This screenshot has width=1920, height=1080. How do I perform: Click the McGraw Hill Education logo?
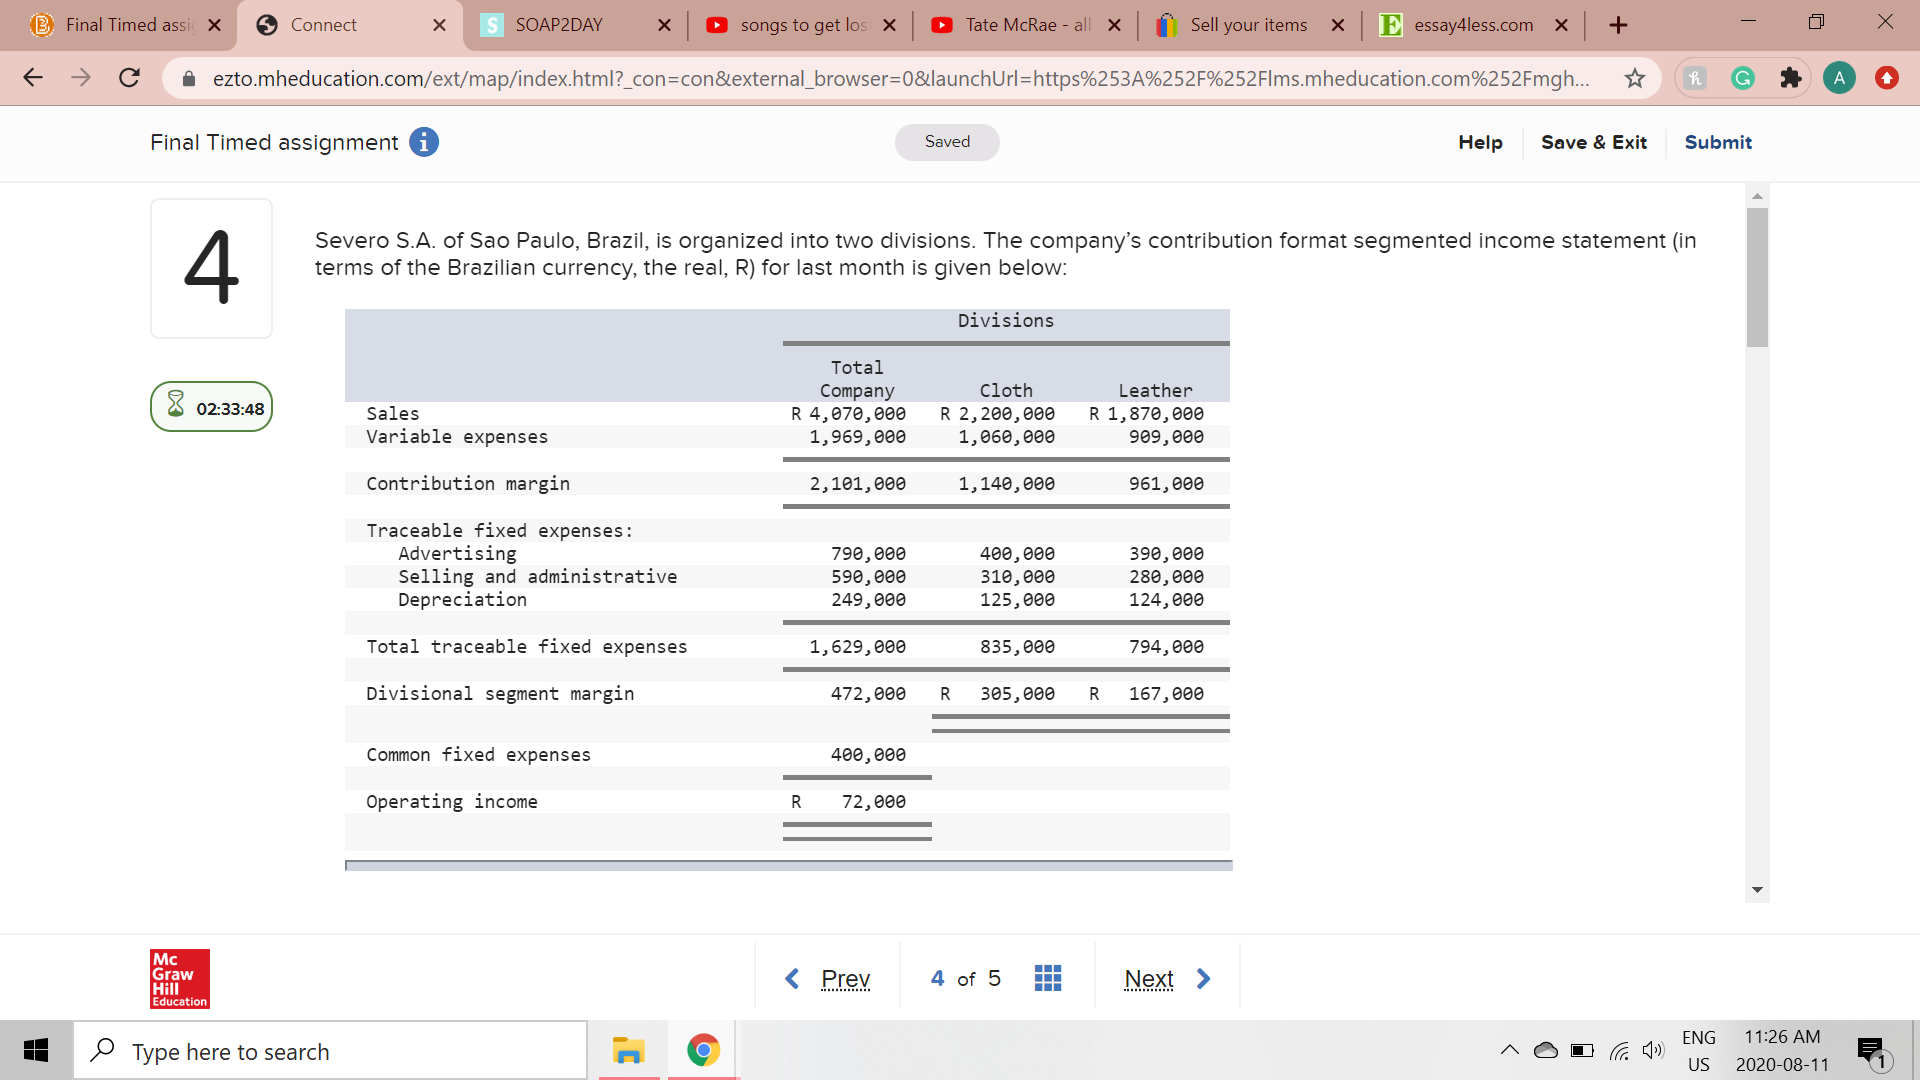pyautogui.click(x=179, y=978)
